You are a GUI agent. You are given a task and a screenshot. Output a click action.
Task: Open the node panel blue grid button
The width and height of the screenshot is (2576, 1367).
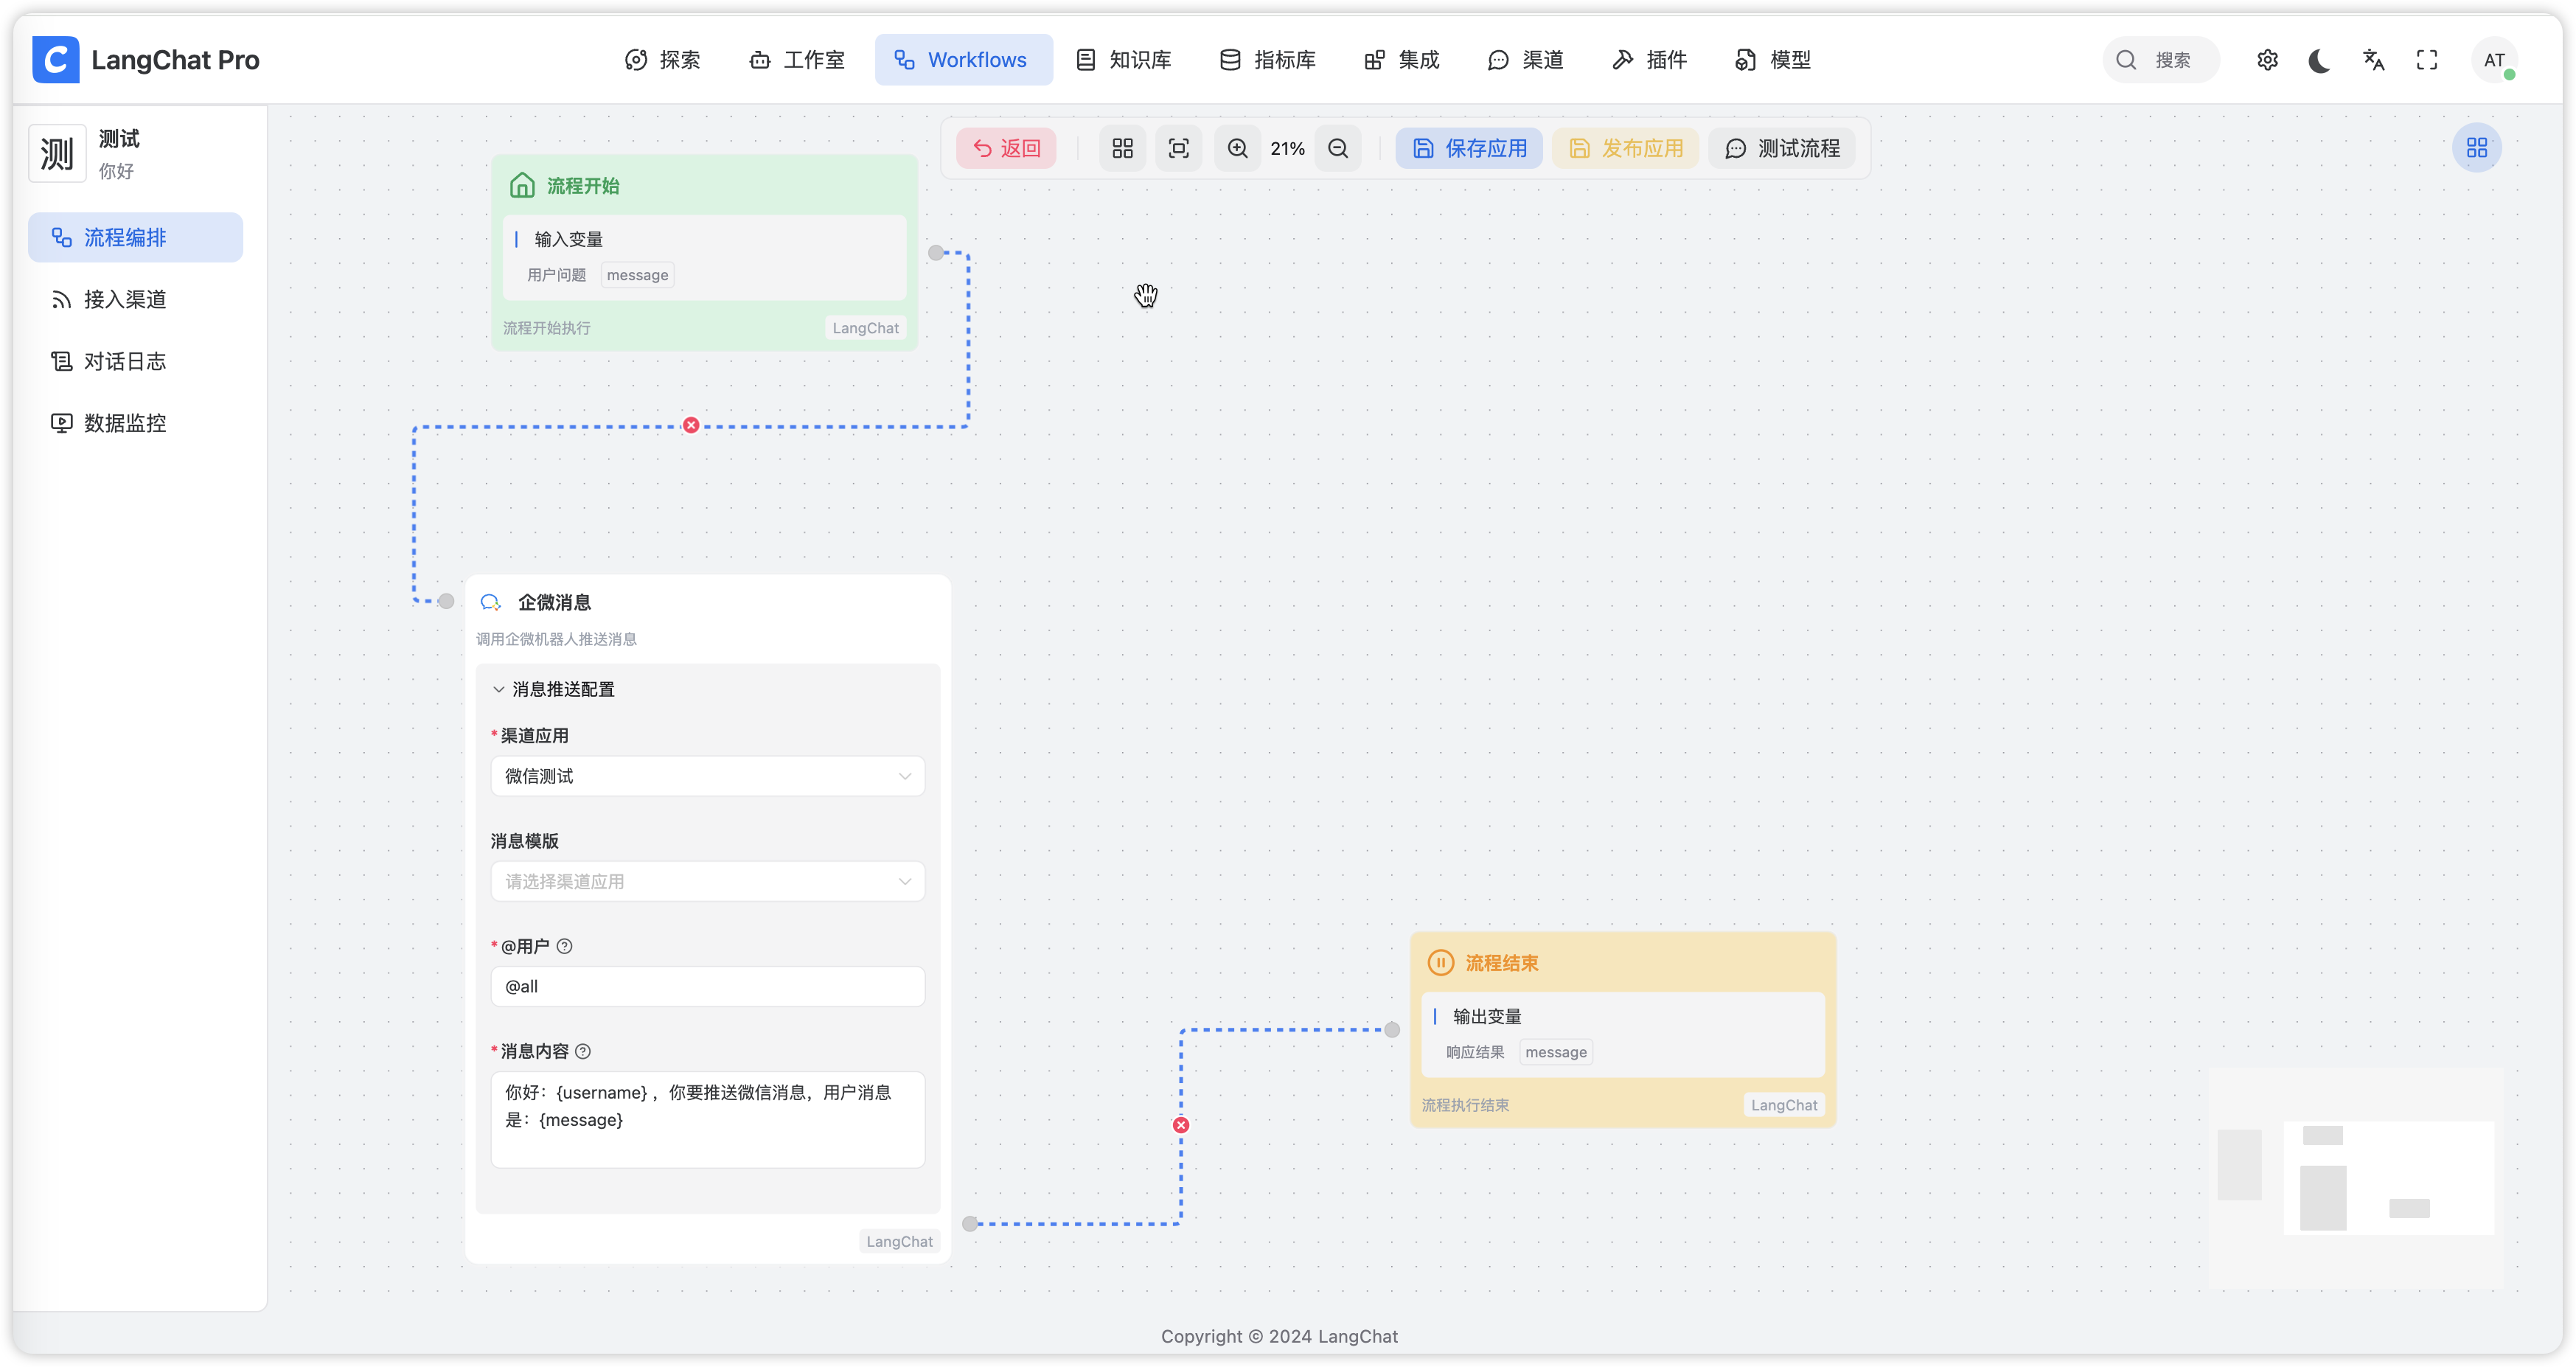(2476, 148)
